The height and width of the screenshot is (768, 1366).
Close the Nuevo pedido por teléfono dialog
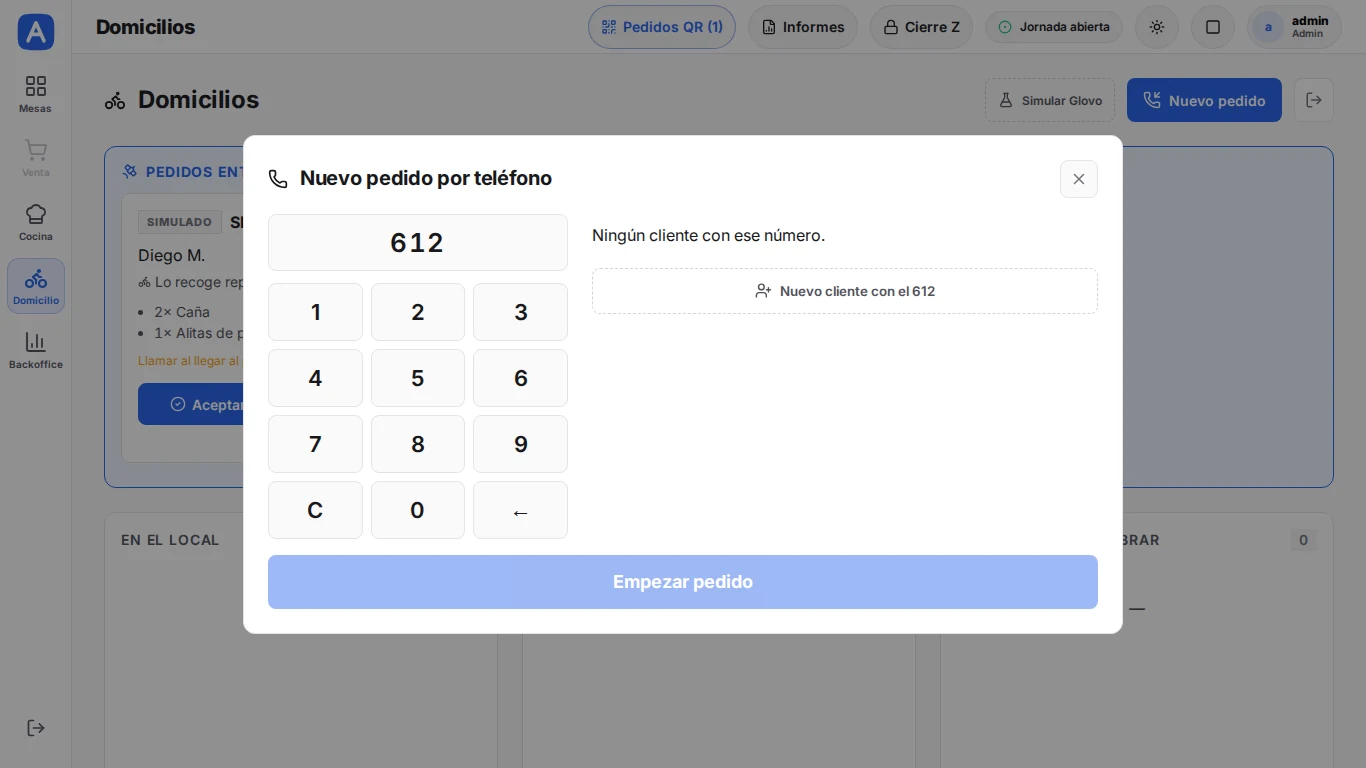(x=1078, y=179)
